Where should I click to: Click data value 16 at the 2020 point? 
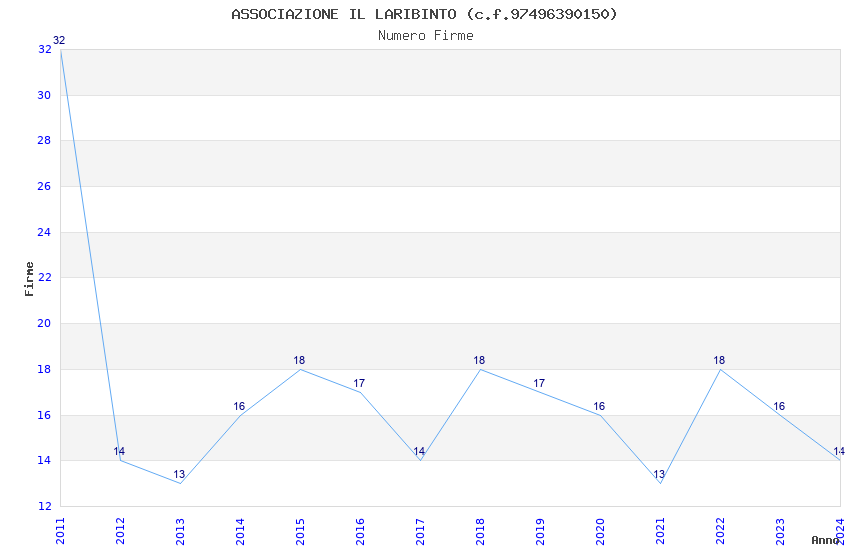pos(599,406)
